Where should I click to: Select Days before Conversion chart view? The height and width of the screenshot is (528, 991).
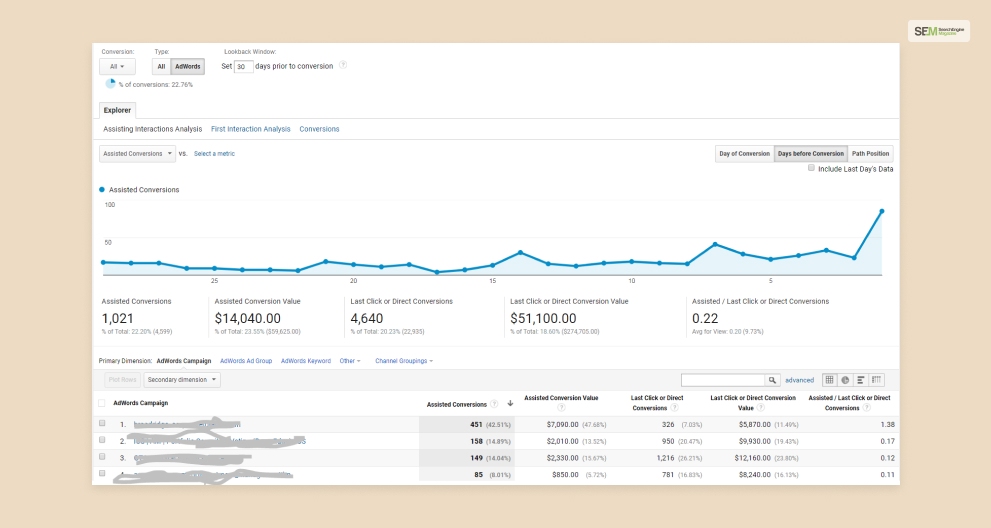click(811, 154)
